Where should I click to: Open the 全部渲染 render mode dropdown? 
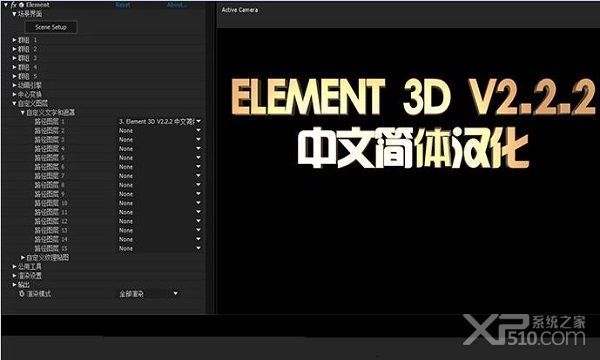[x=148, y=294]
